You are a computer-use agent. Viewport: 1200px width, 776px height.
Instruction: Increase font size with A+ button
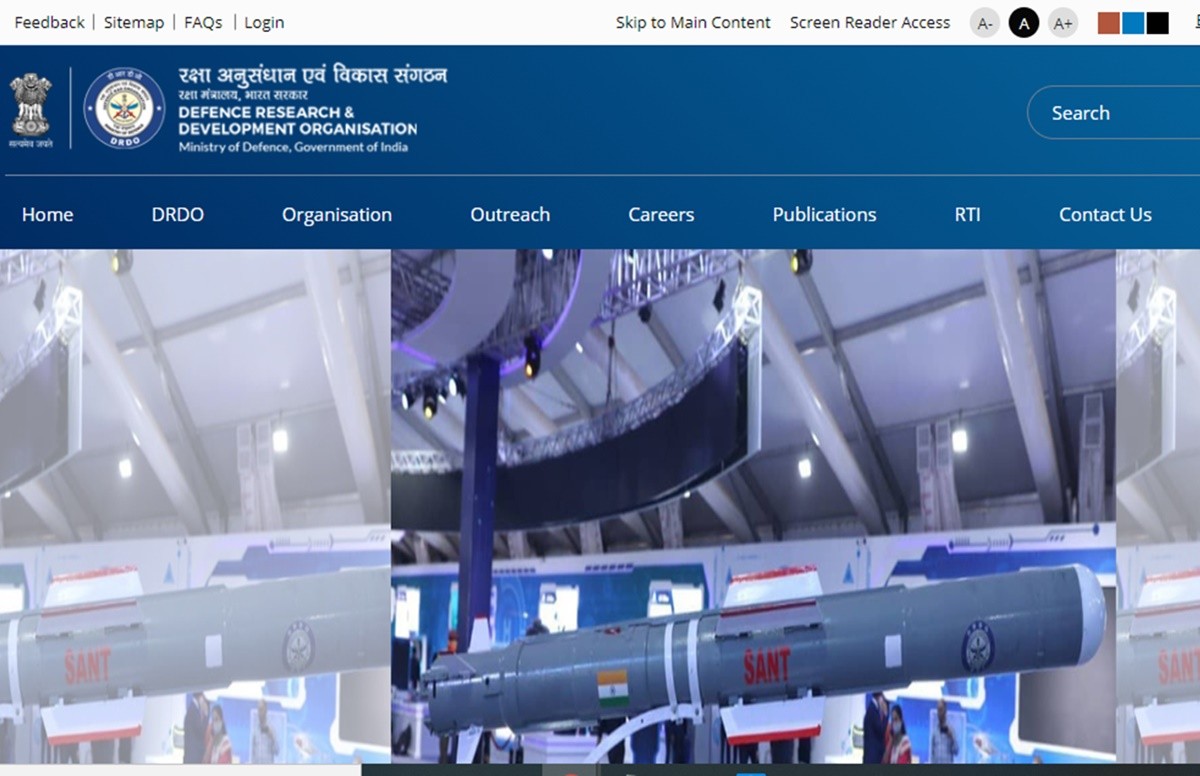pyautogui.click(x=1063, y=23)
